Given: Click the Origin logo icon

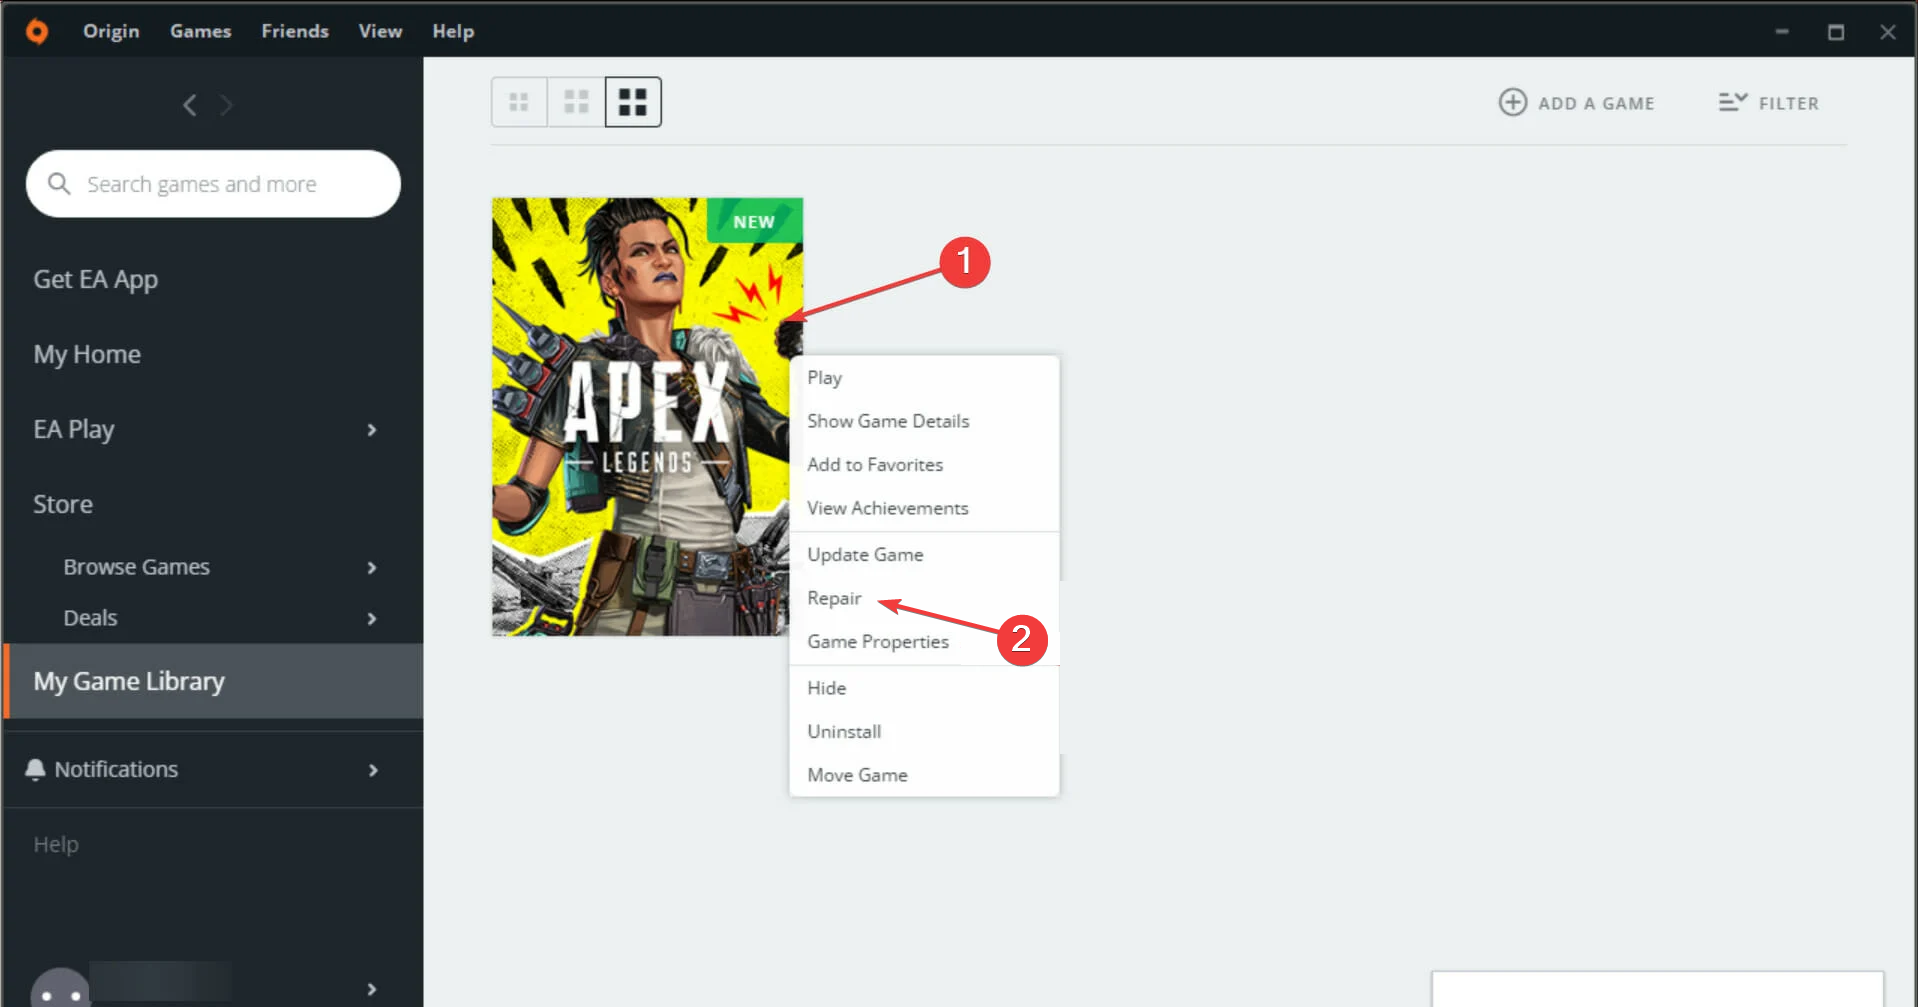Looking at the screenshot, I should (37, 31).
